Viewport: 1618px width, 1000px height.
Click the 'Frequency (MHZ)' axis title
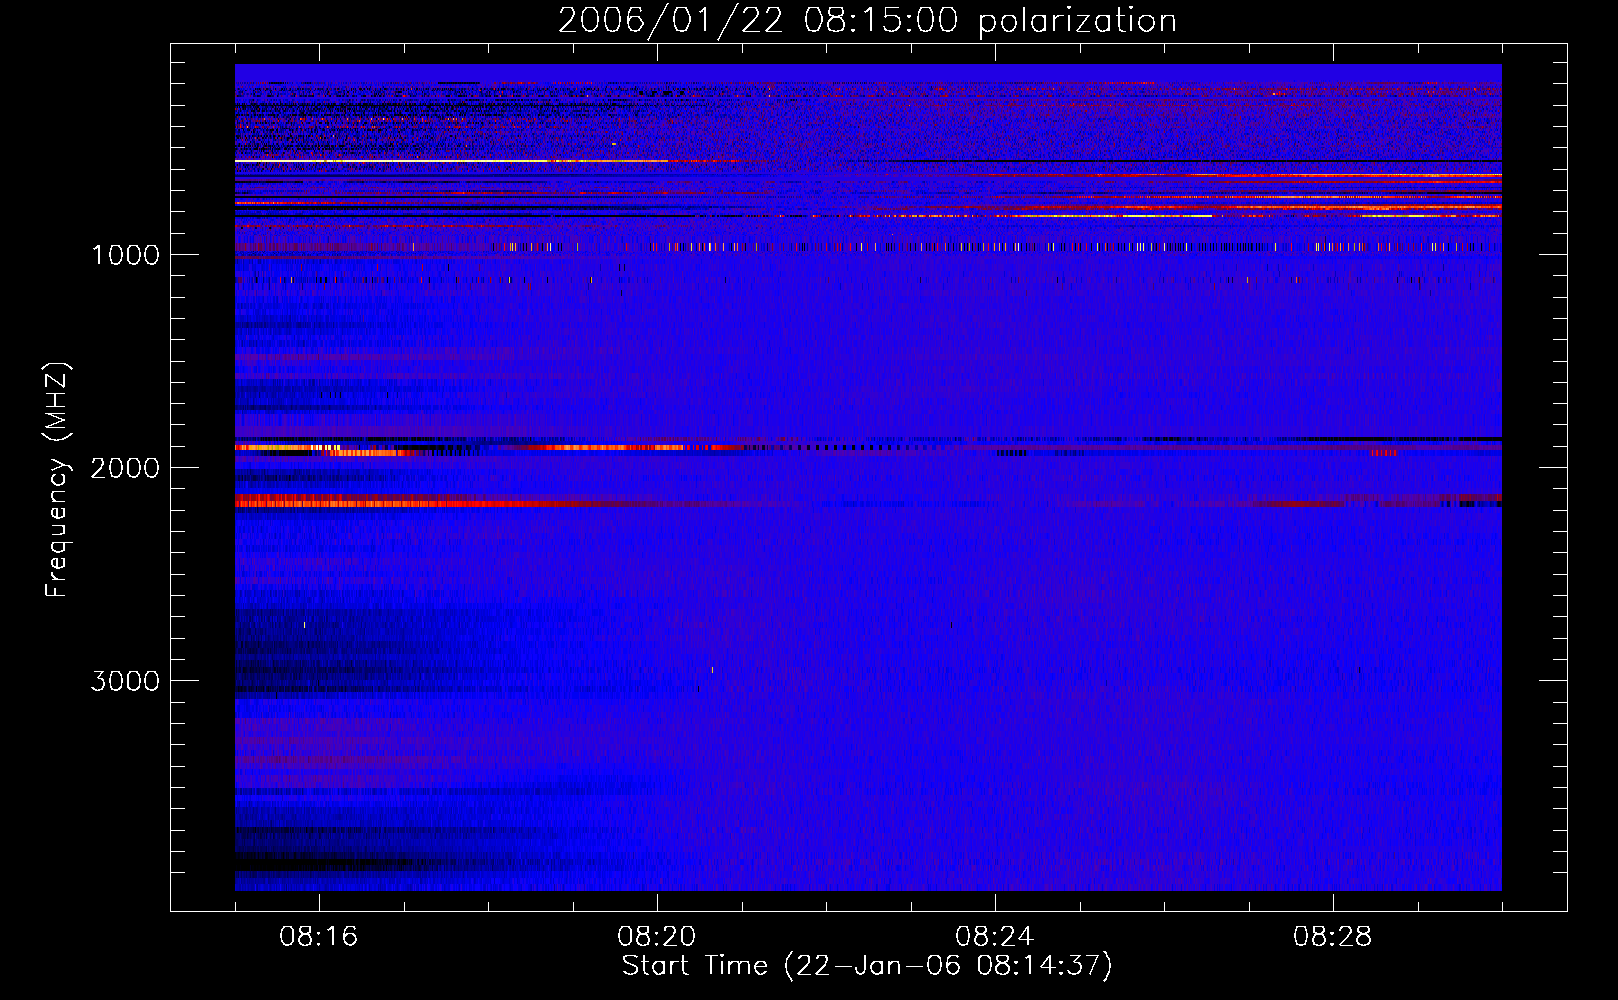point(57,480)
